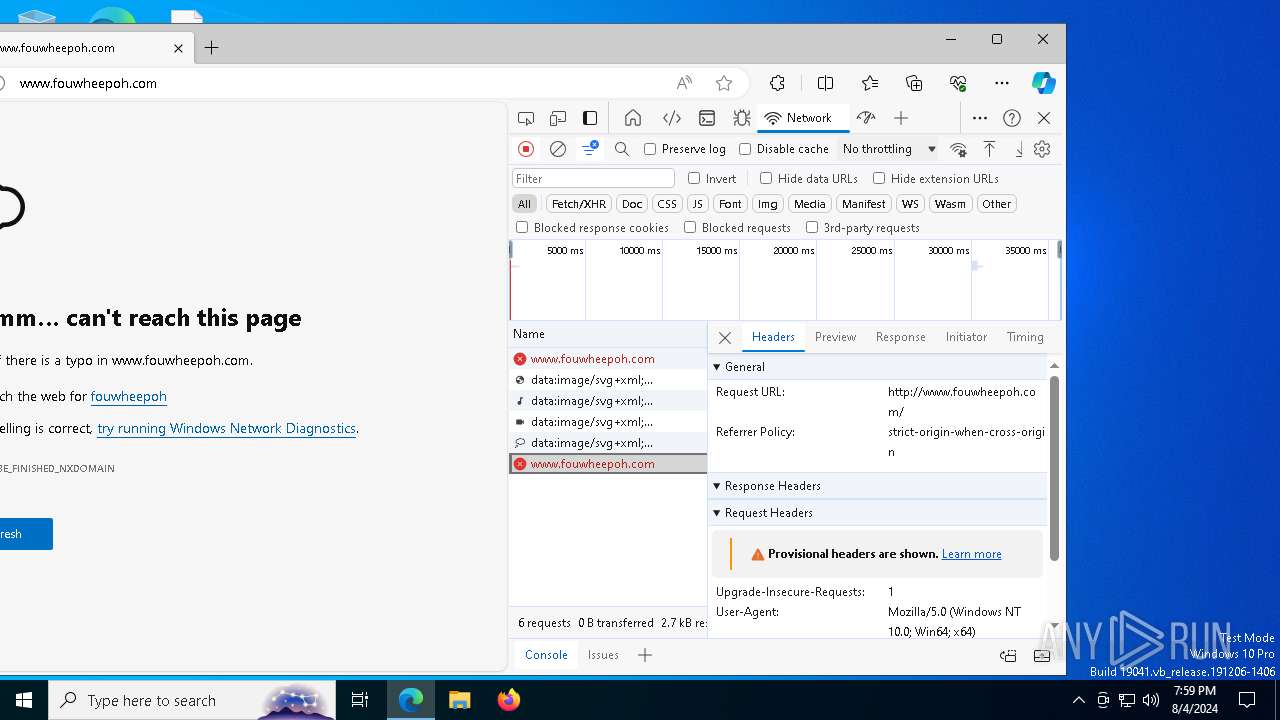Clear the network log
The width and height of the screenshot is (1280, 720).
tap(558, 149)
